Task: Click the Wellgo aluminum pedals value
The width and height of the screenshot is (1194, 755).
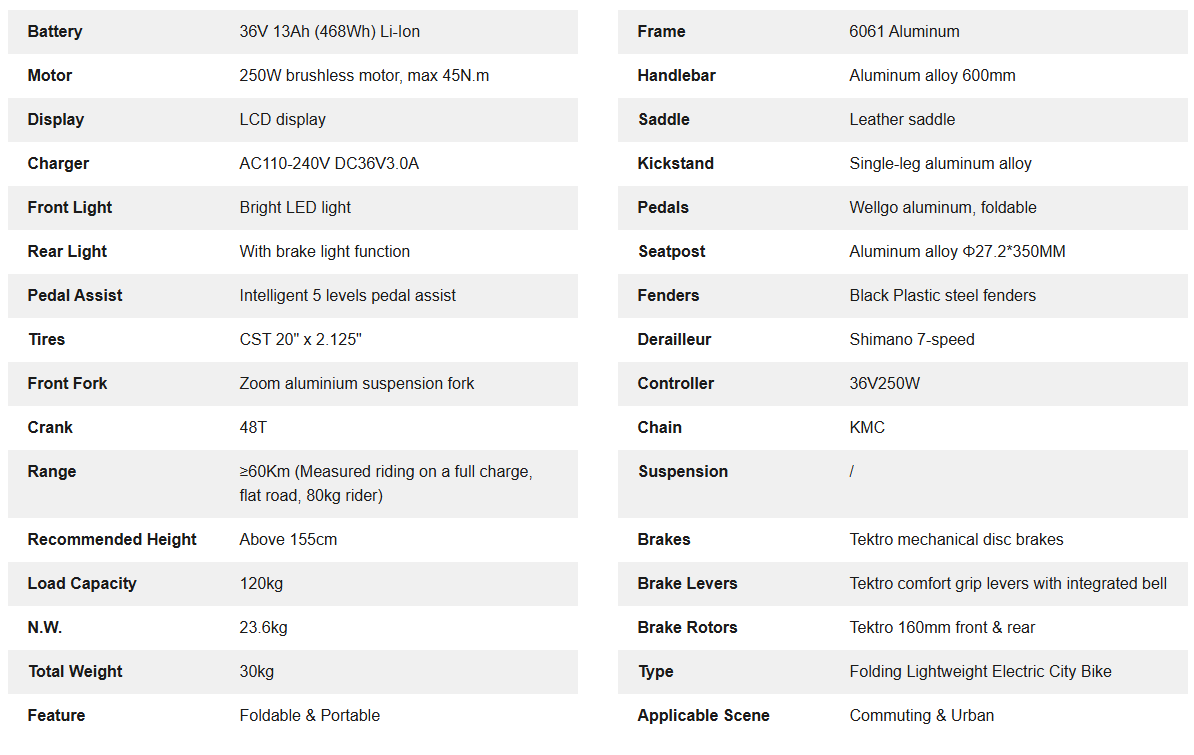Action: point(942,208)
